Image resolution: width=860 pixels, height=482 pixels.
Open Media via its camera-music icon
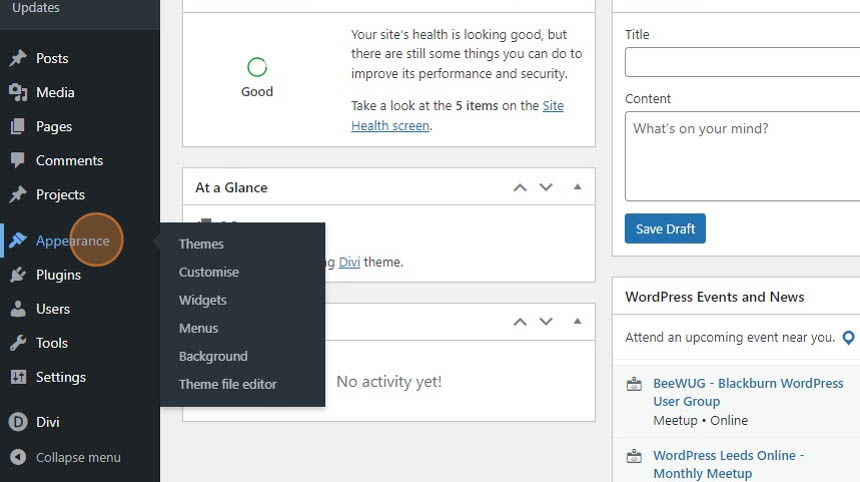[18, 92]
